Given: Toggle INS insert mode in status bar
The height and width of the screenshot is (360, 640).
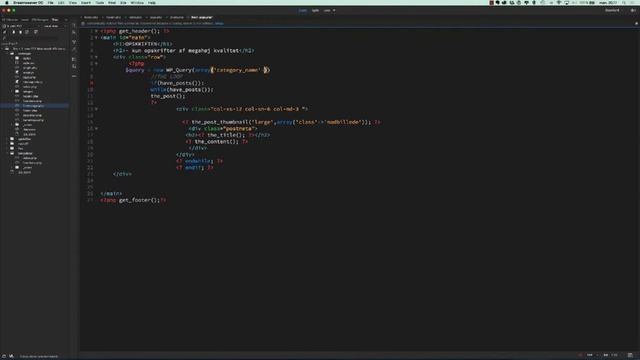Looking at the screenshot, I should click(x=606, y=355).
